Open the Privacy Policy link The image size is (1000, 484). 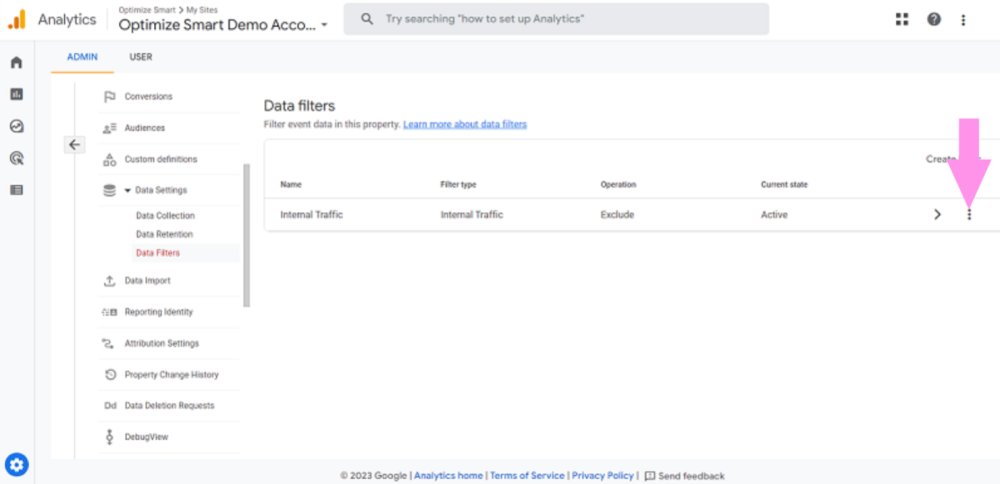pos(602,476)
